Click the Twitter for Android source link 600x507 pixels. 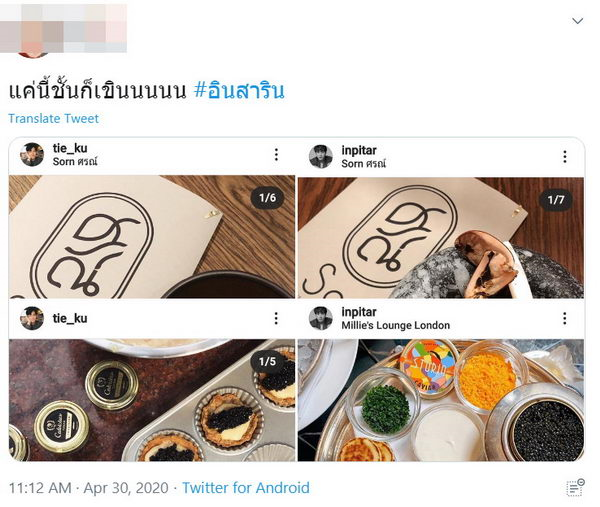246,488
